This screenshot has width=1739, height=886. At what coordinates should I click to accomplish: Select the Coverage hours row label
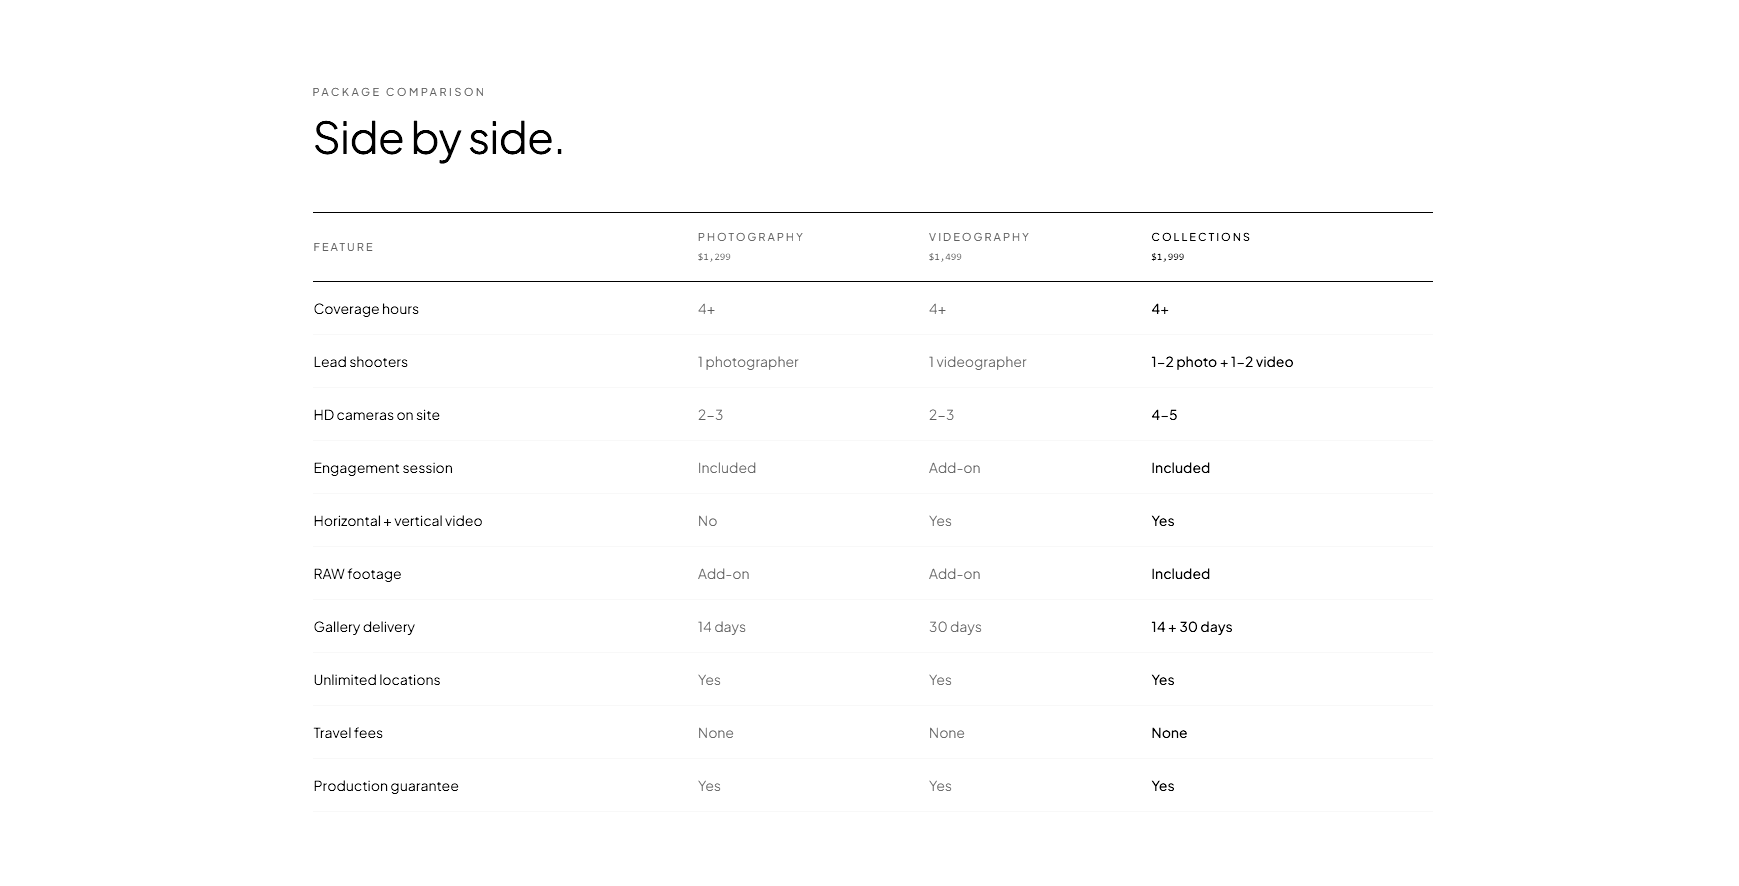(366, 309)
